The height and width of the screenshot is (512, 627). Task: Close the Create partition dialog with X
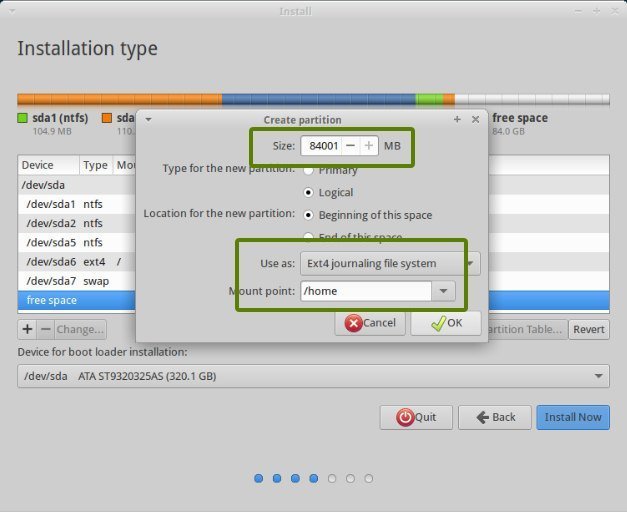[475, 119]
